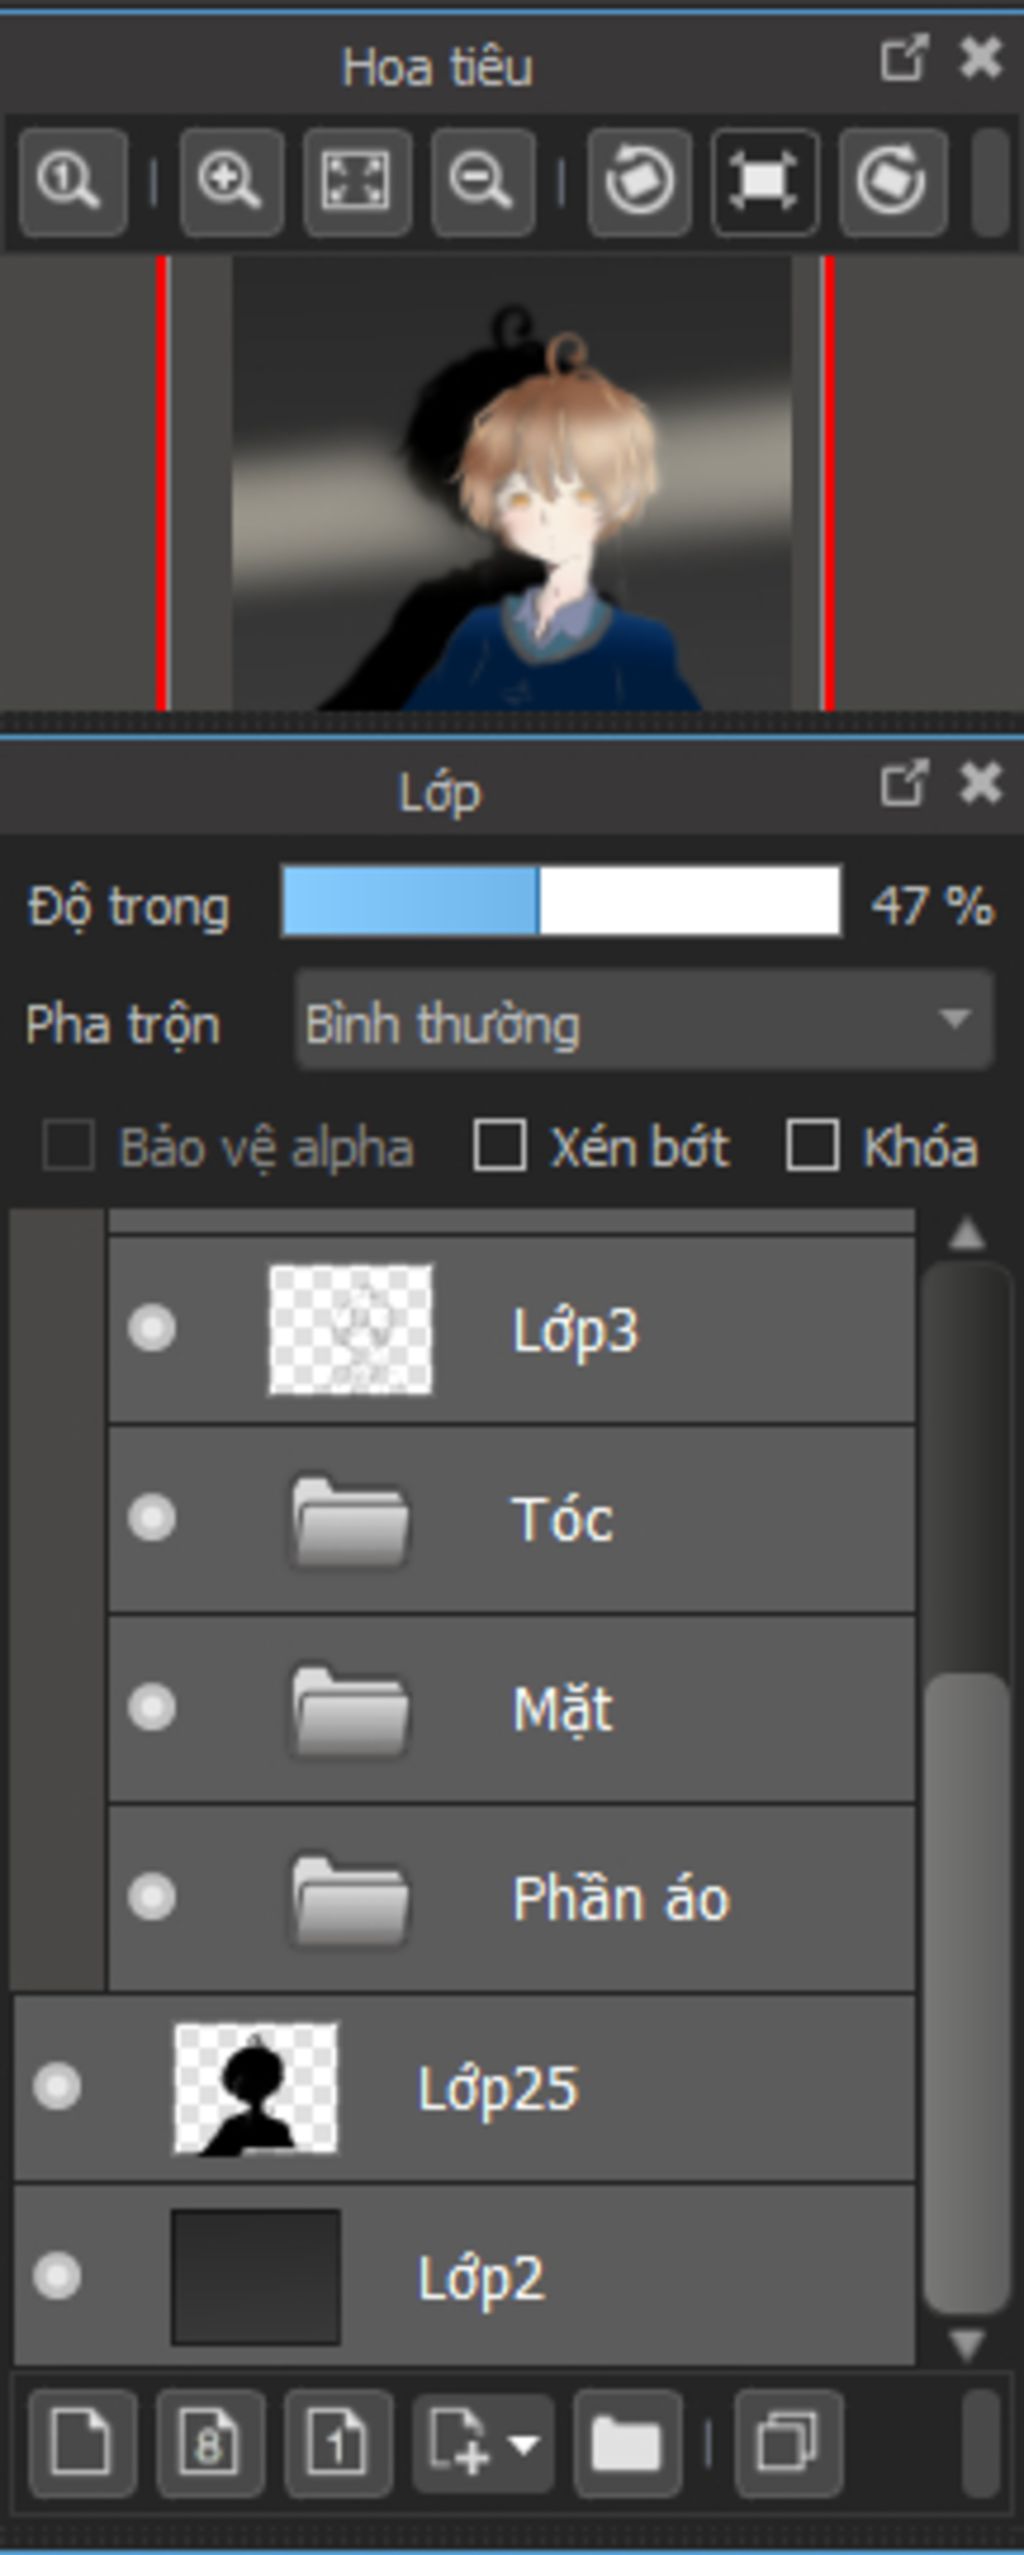Create a new color layer
The width and height of the screenshot is (1024, 2555).
point(82,2444)
